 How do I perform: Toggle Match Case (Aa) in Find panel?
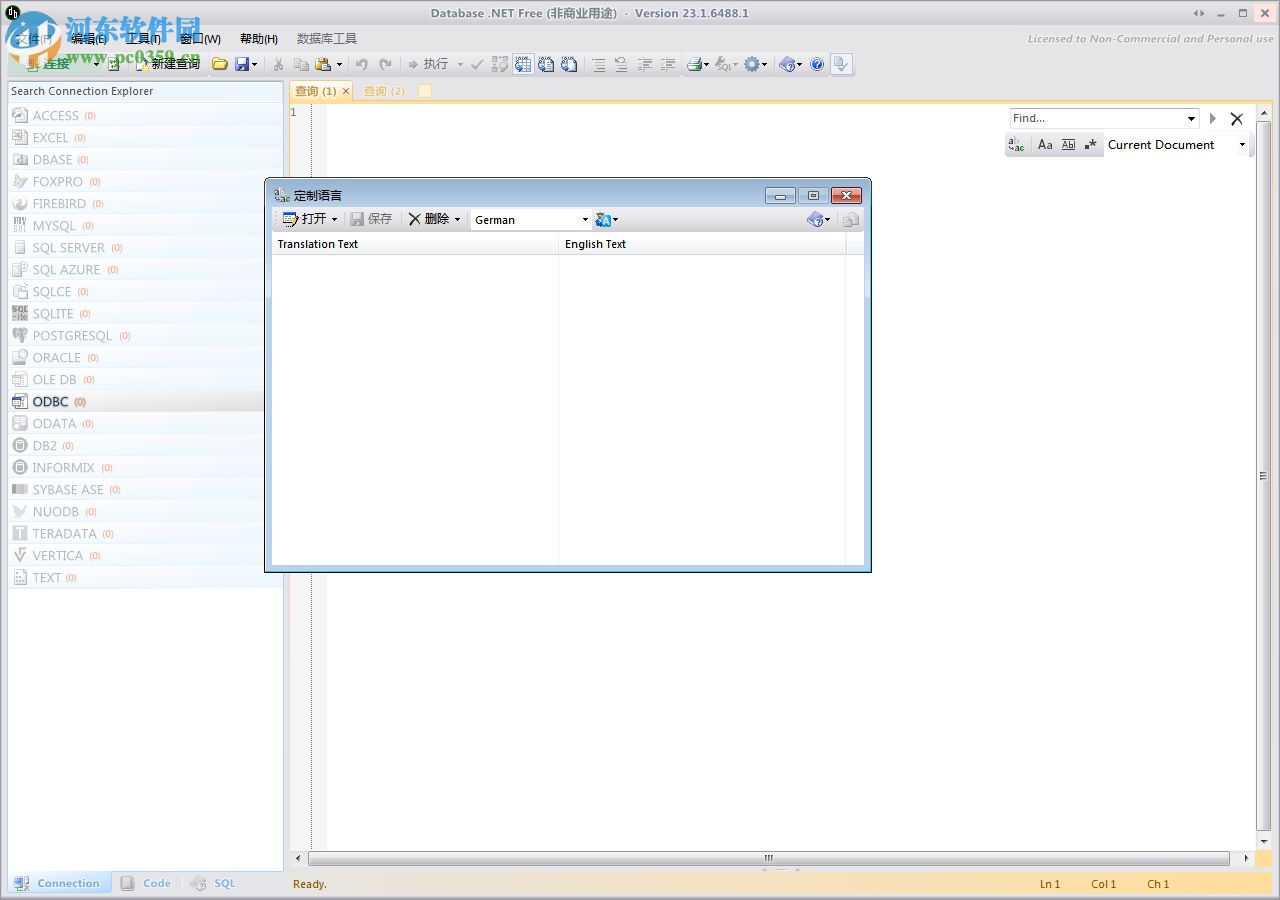pos(1045,145)
